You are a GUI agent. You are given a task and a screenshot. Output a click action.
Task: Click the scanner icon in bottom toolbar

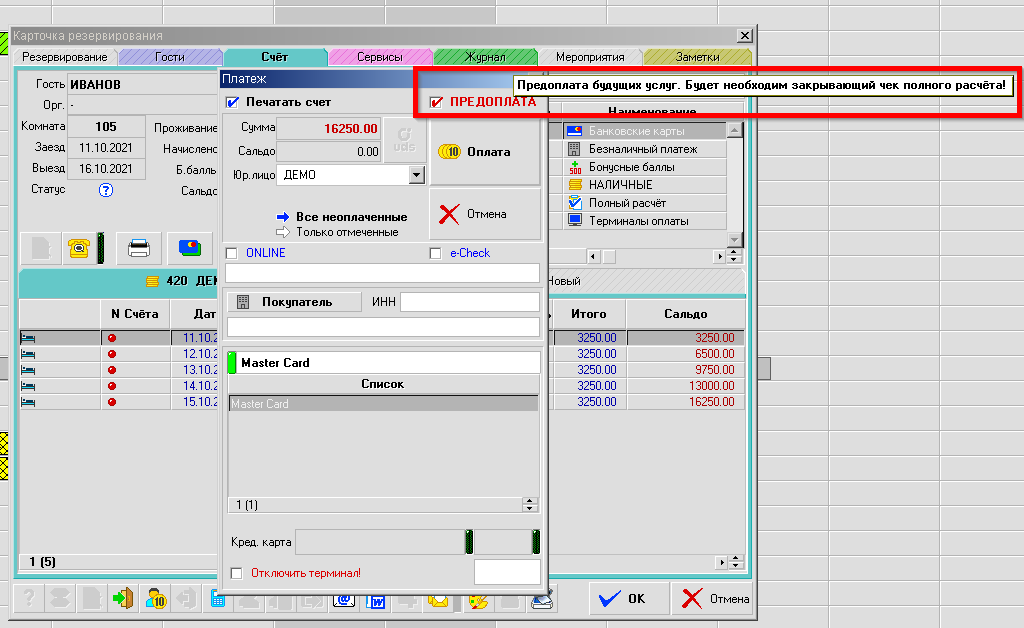pos(543,599)
